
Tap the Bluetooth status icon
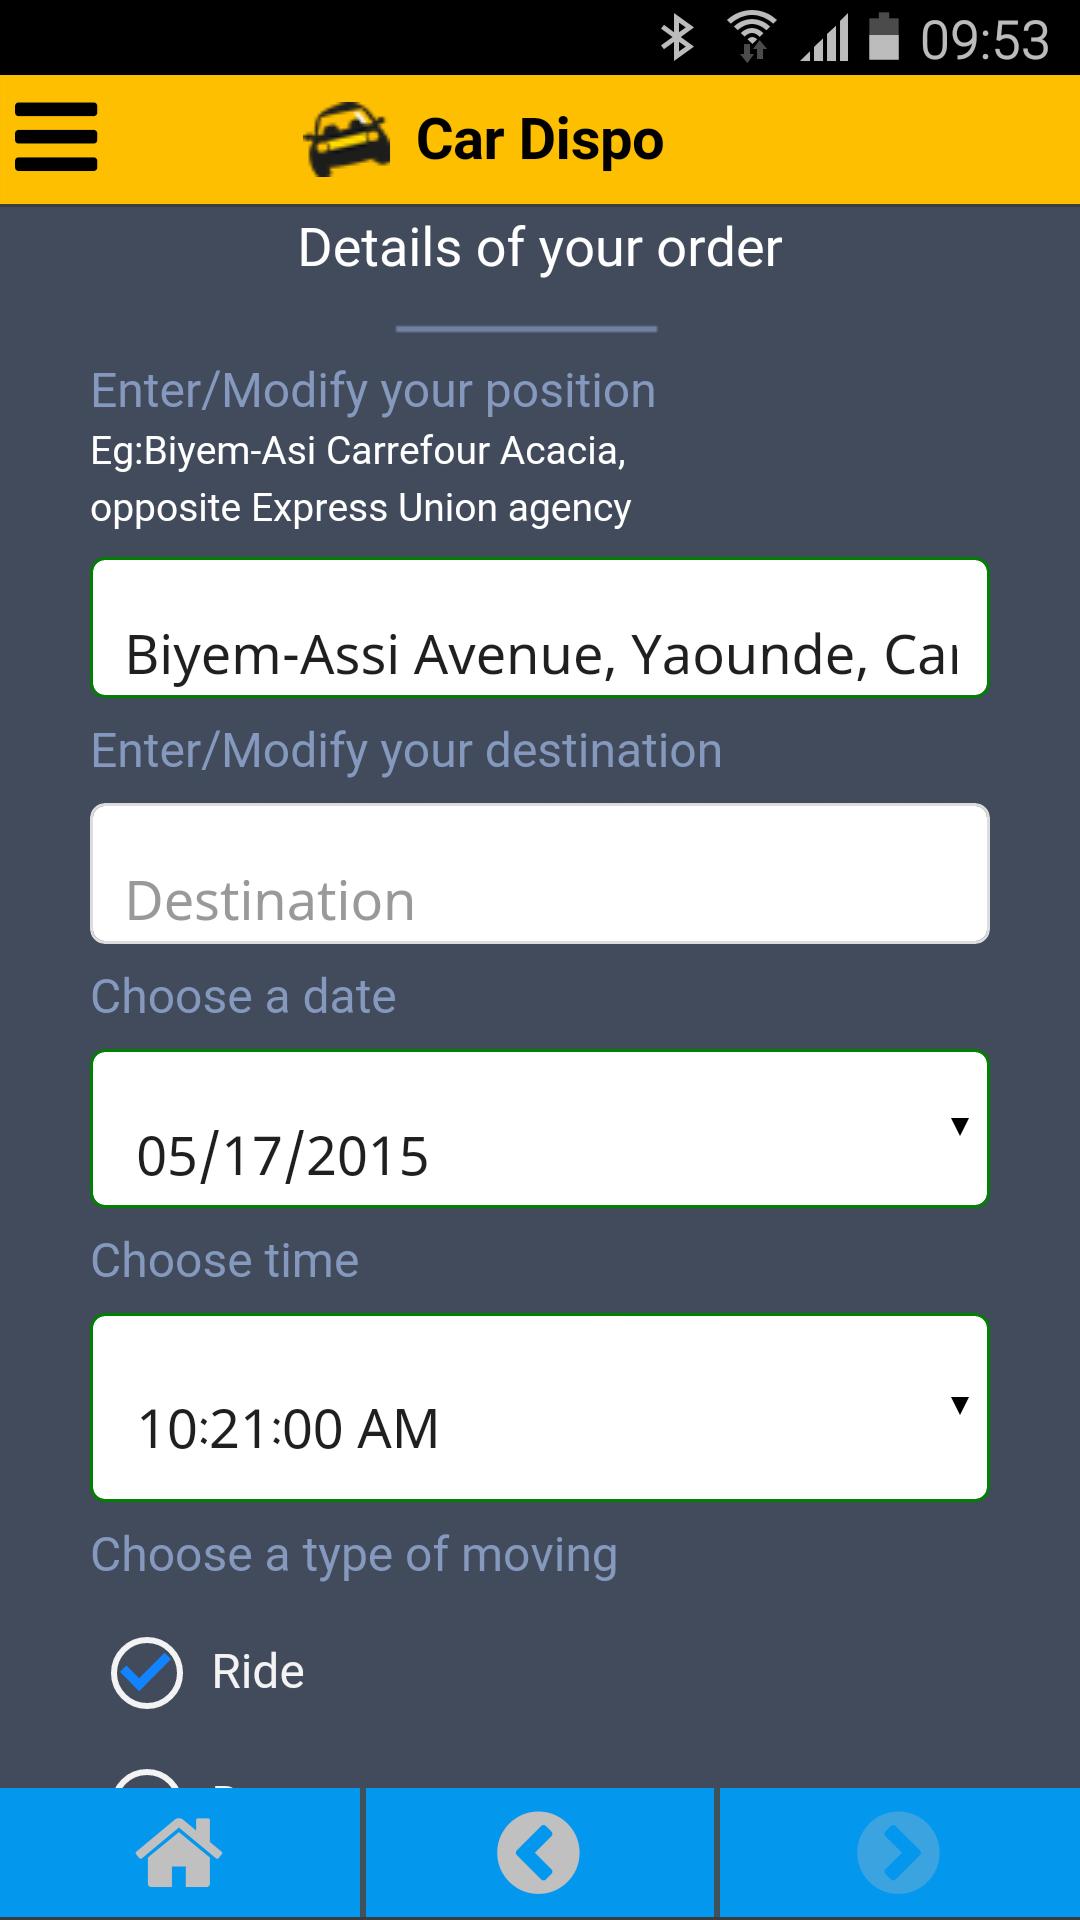coord(677,39)
